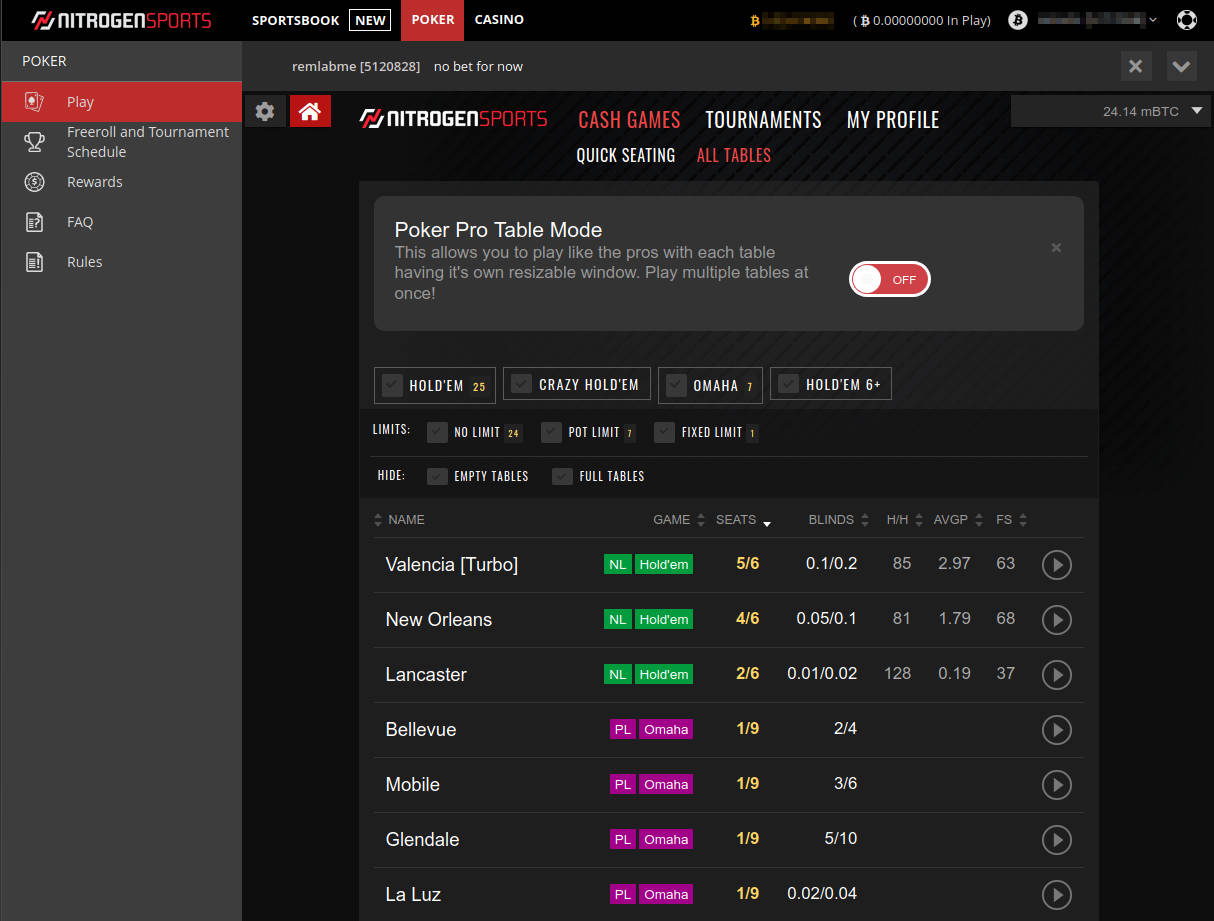Toggle Poker Pro Table Mode switch
This screenshot has height=921, width=1214.
pos(890,280)
